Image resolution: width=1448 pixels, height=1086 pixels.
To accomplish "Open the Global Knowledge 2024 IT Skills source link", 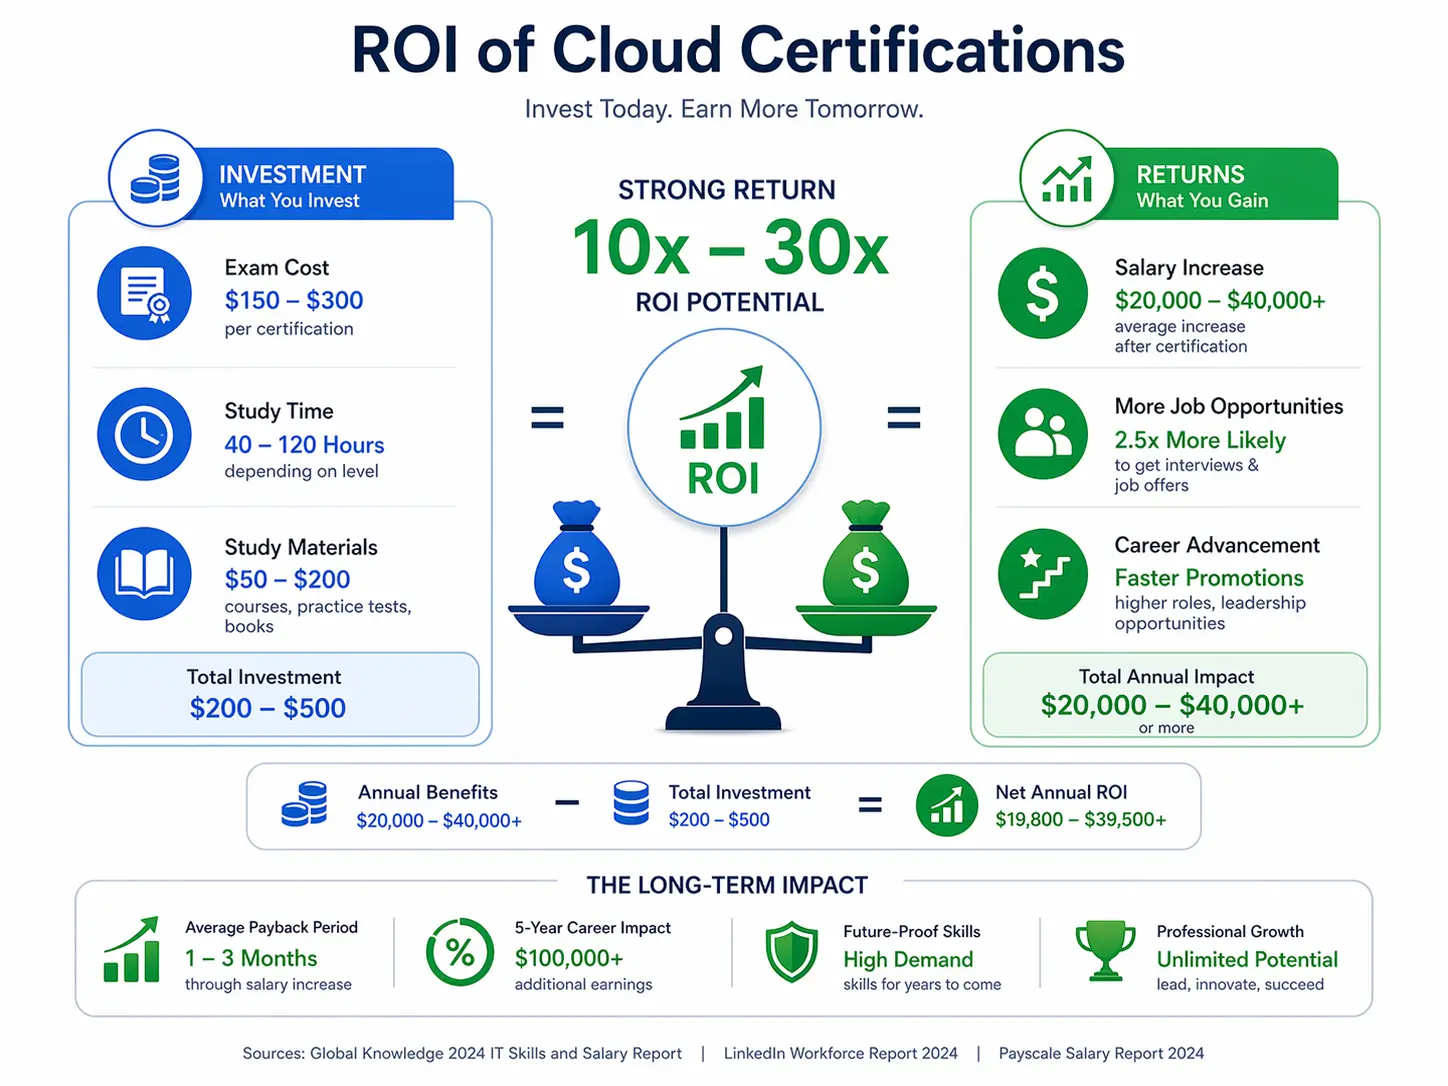I will tap(495, 1053).
